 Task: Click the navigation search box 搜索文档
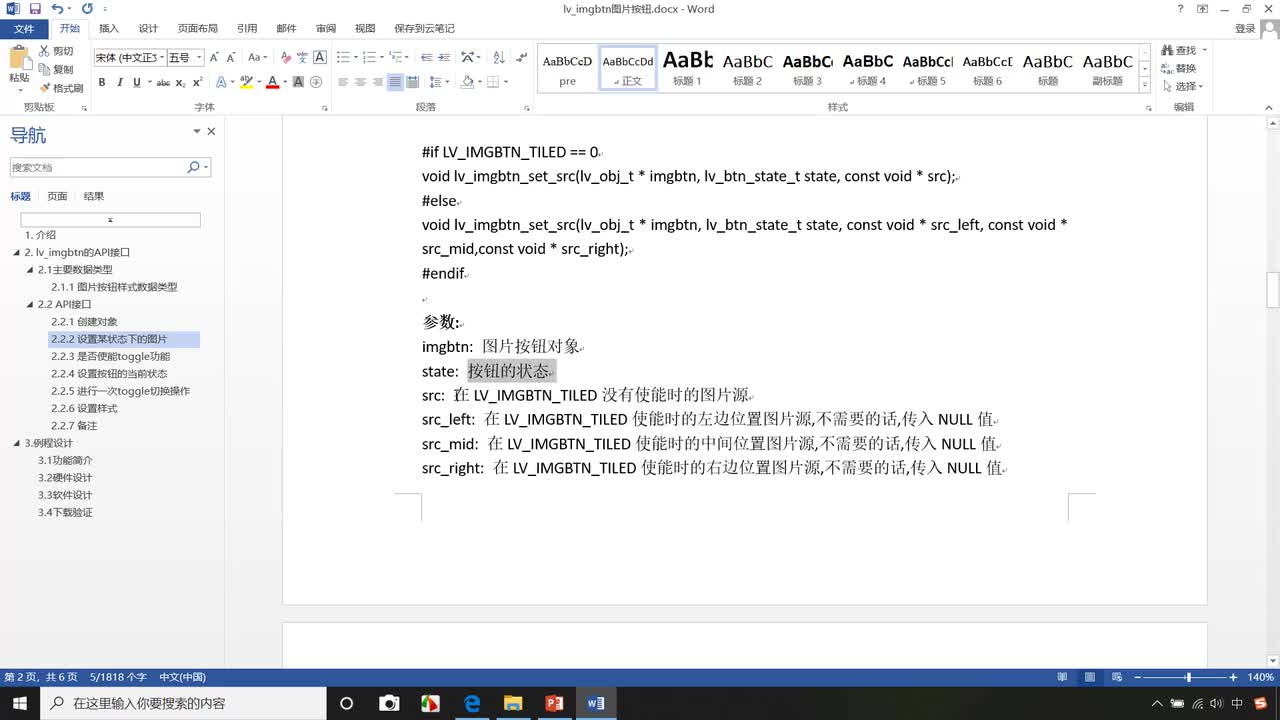click(x=98, y=167)
